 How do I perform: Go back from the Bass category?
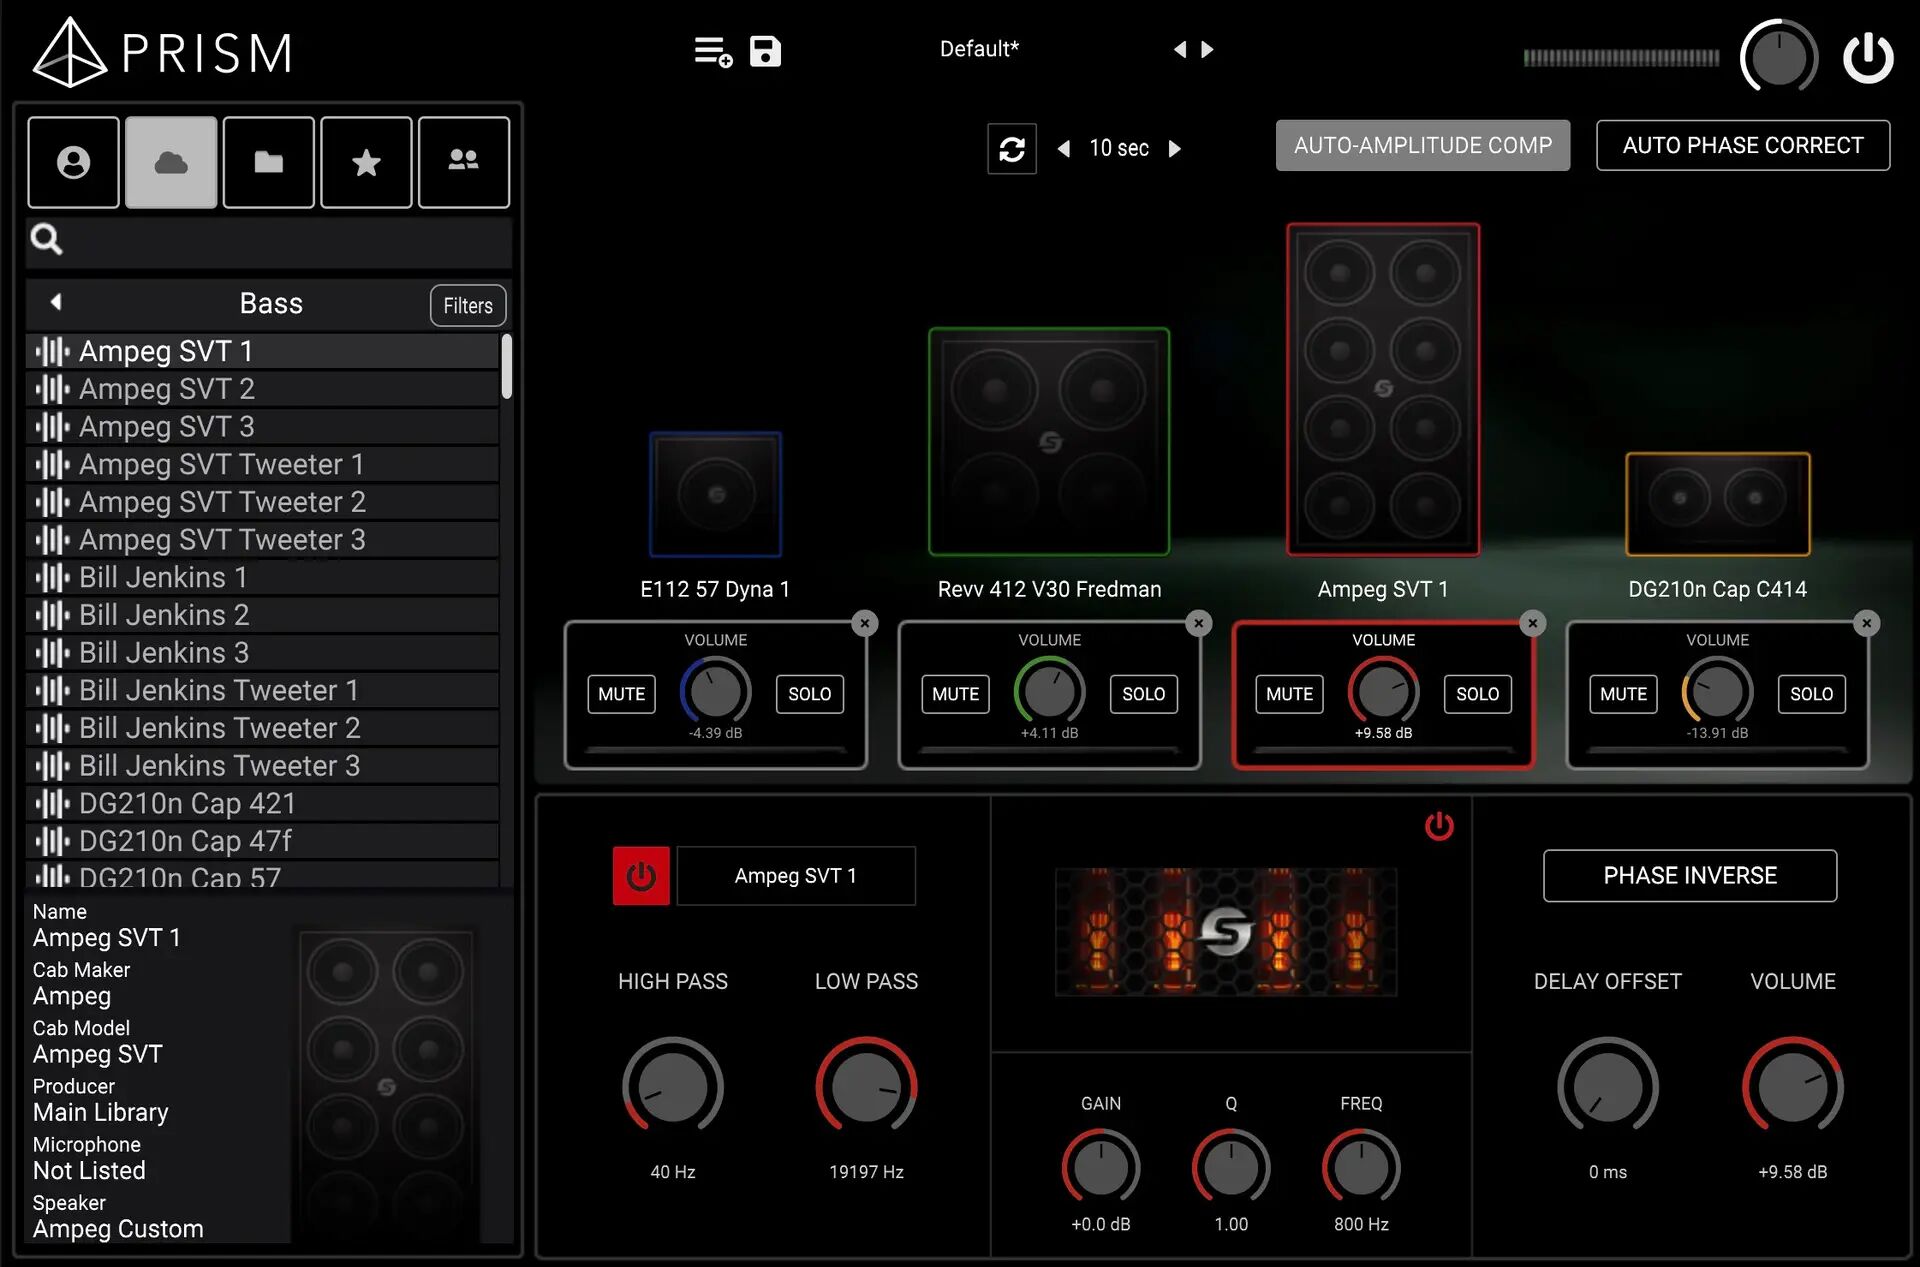tap(56, 302)
